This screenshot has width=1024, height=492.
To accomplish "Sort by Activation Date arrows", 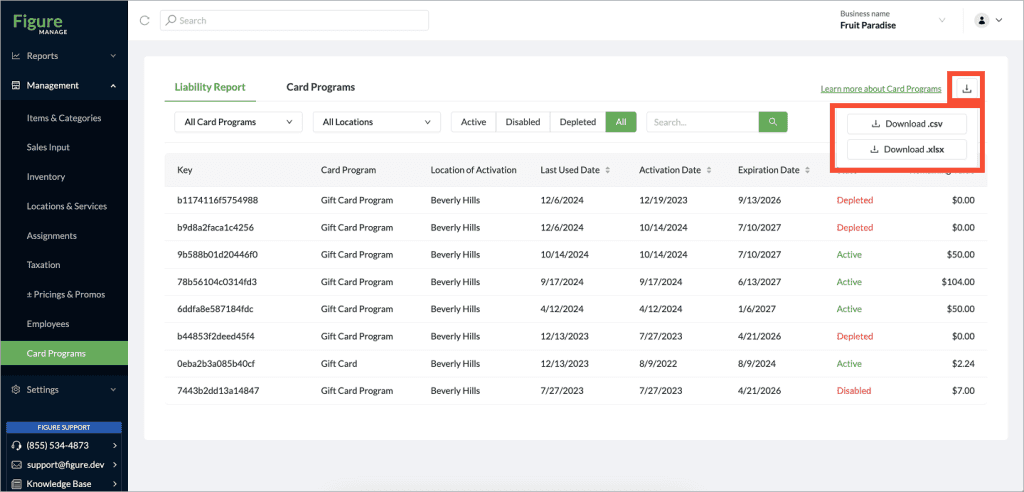I will pos(709,170).
